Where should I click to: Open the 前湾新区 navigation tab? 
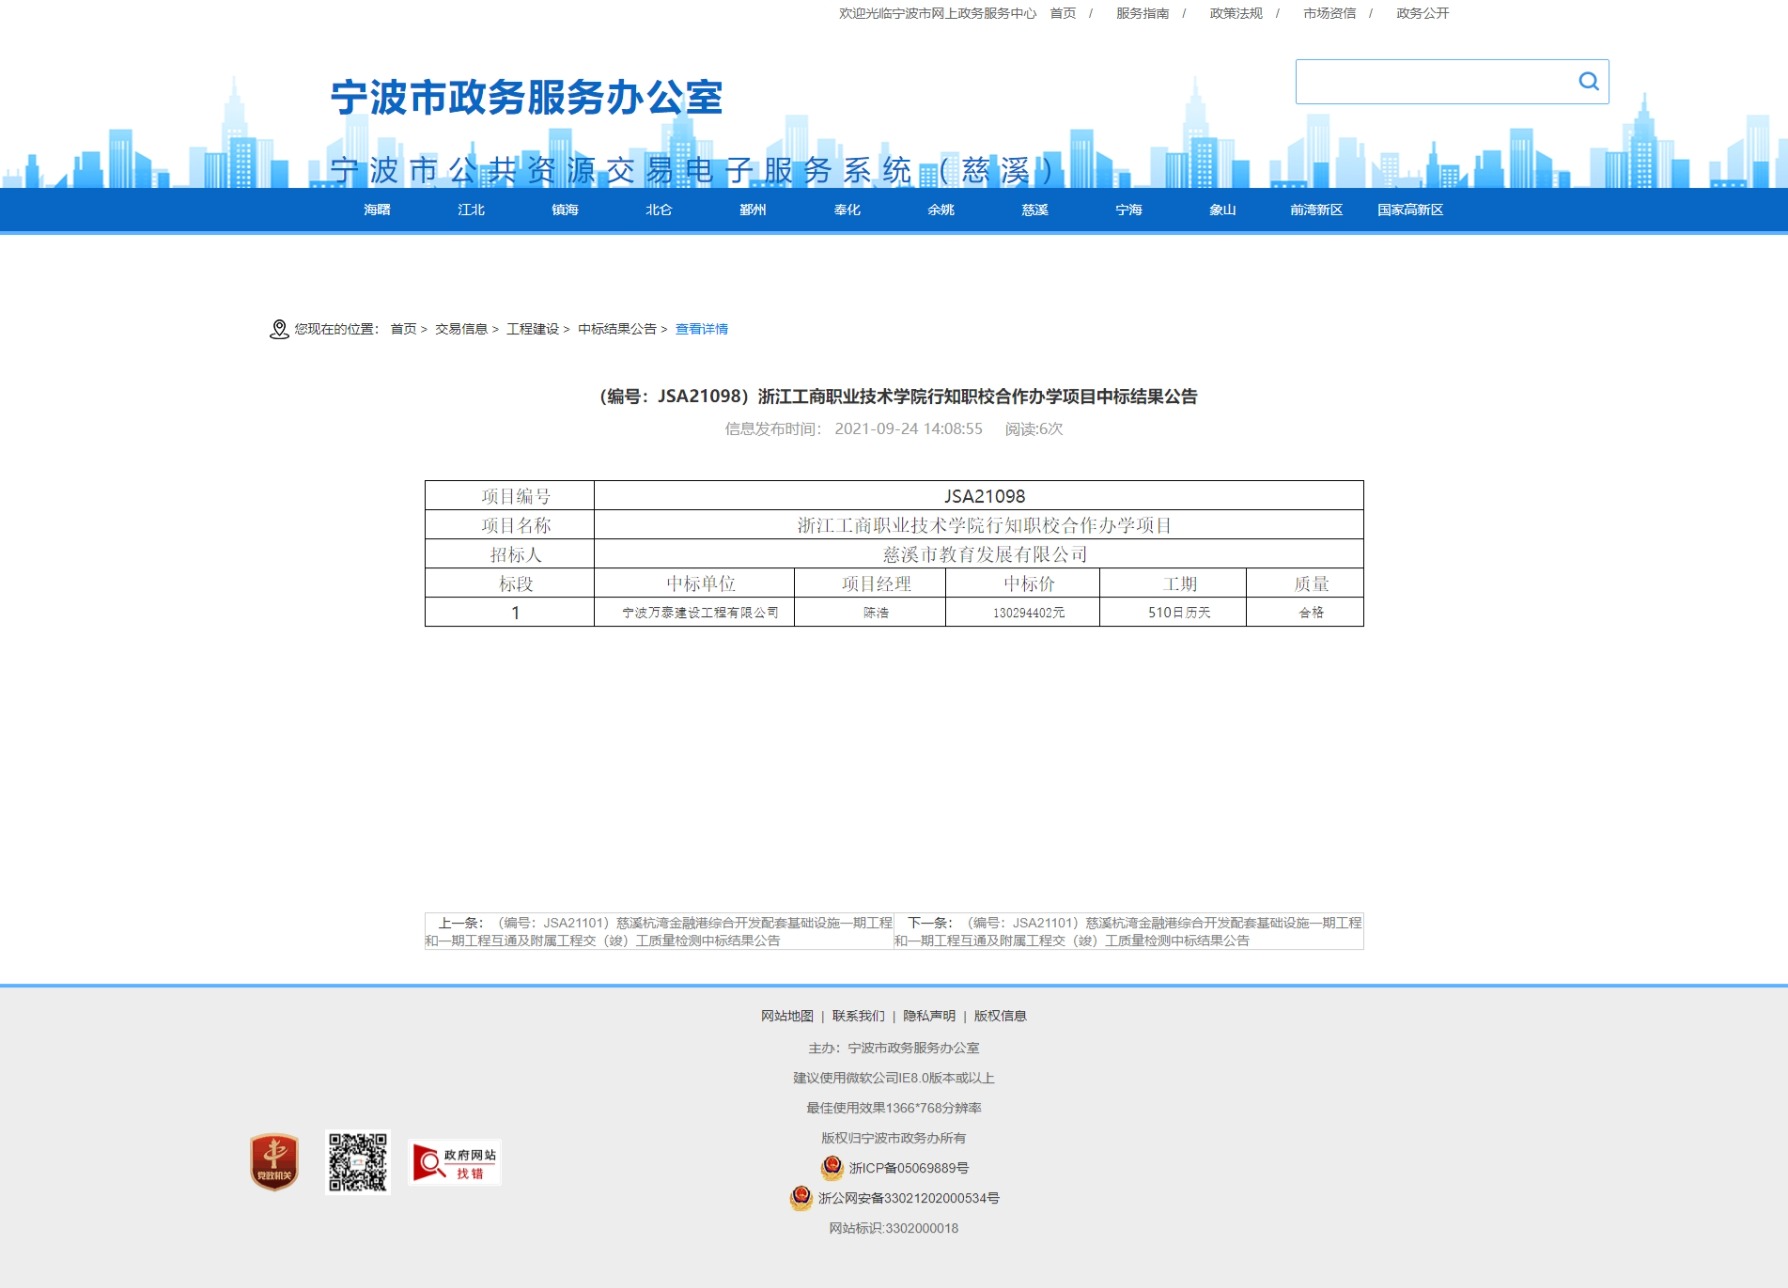coord(1316,210)
